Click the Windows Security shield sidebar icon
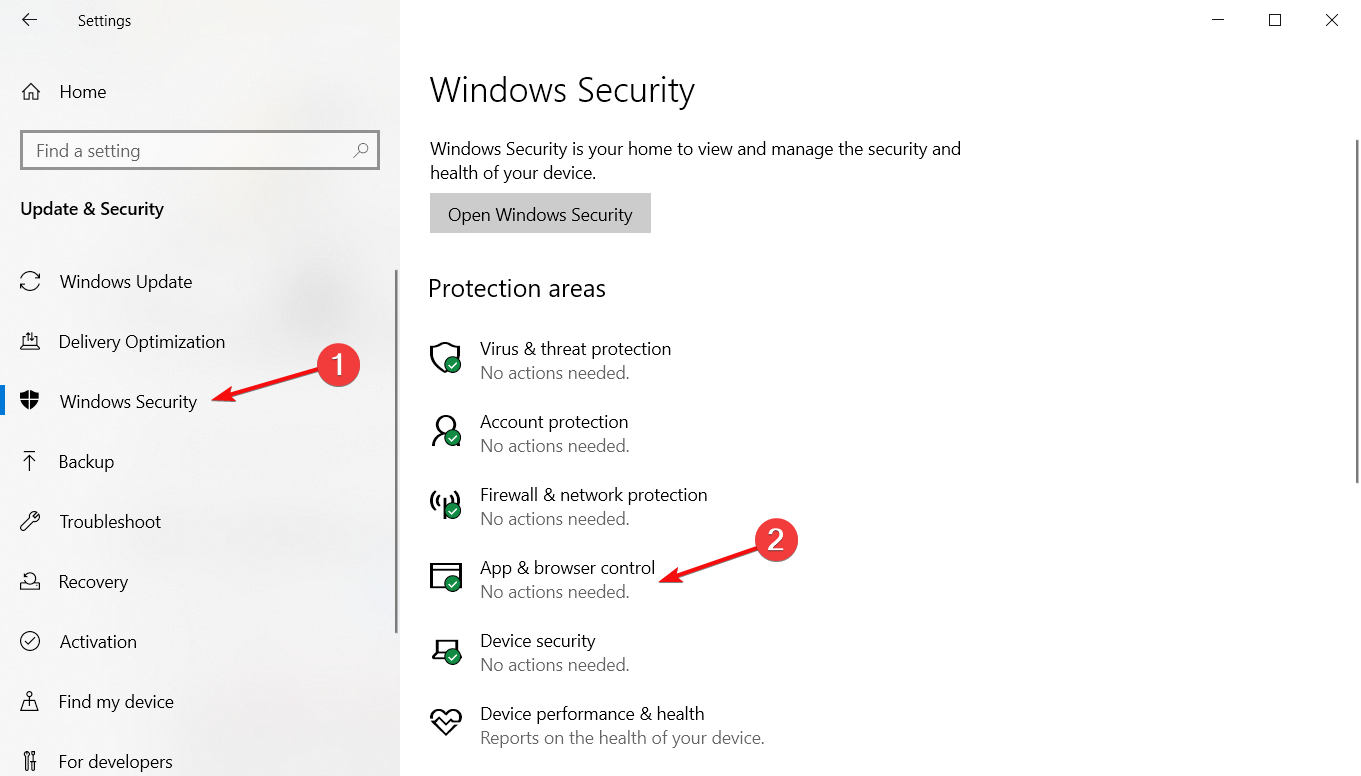 point(30,401)
